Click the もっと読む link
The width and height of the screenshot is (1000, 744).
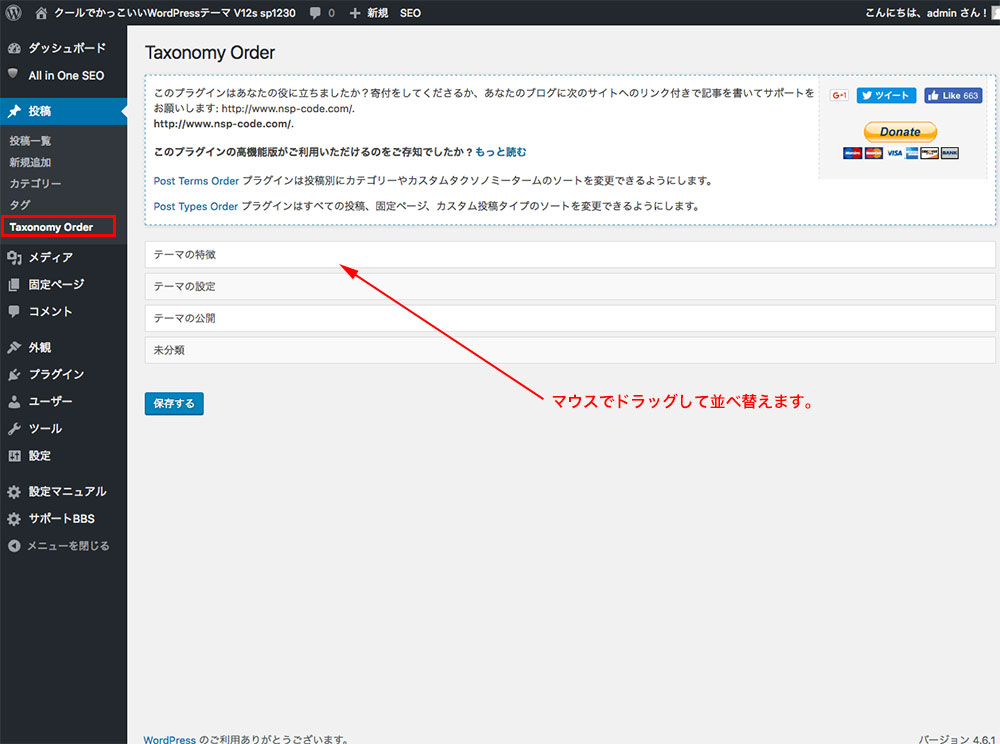pyautogui.click(x=501, y=152)
